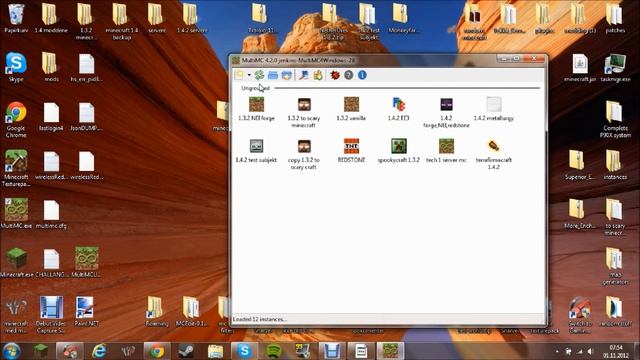640x360 pixels.
Task: Click the Skype desktop shortcut
Action: [16, 67]
